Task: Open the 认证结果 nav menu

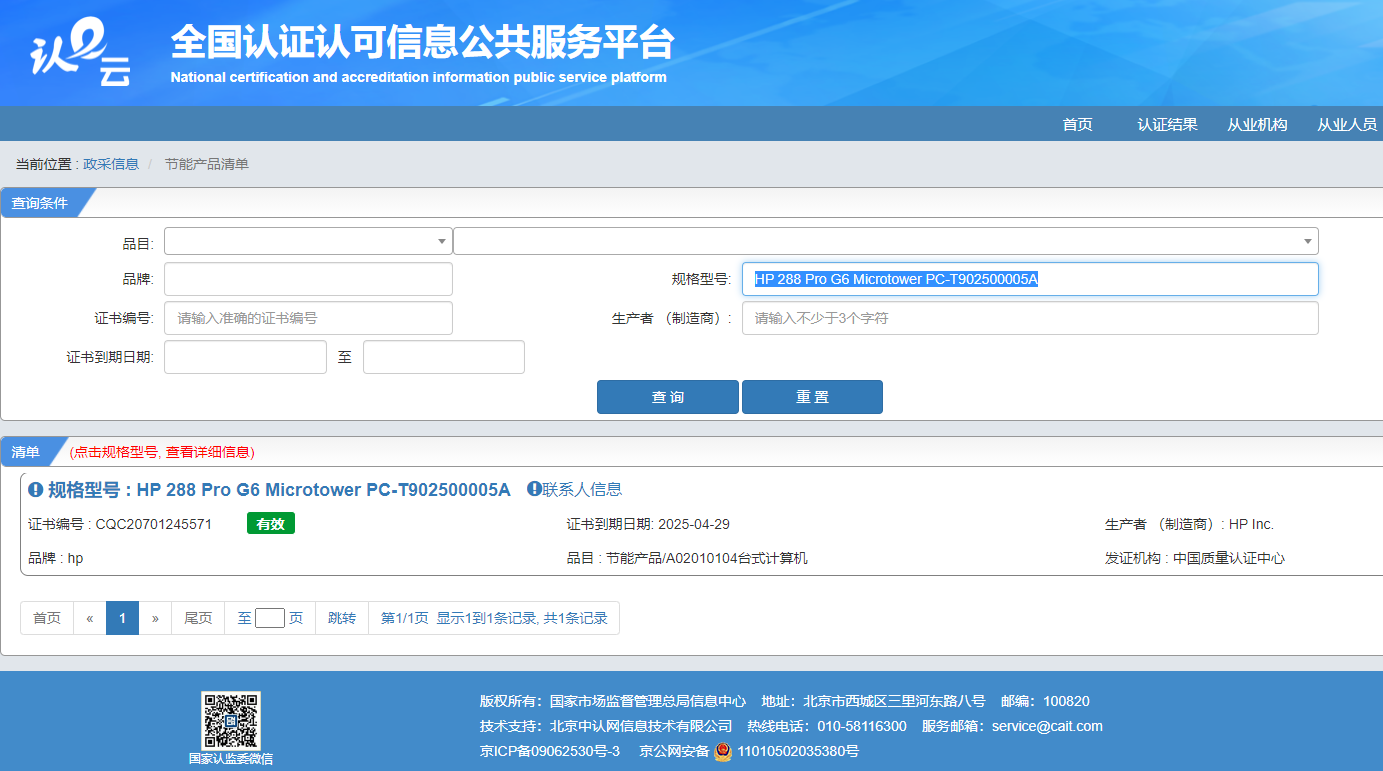Action: [1167, 124]
